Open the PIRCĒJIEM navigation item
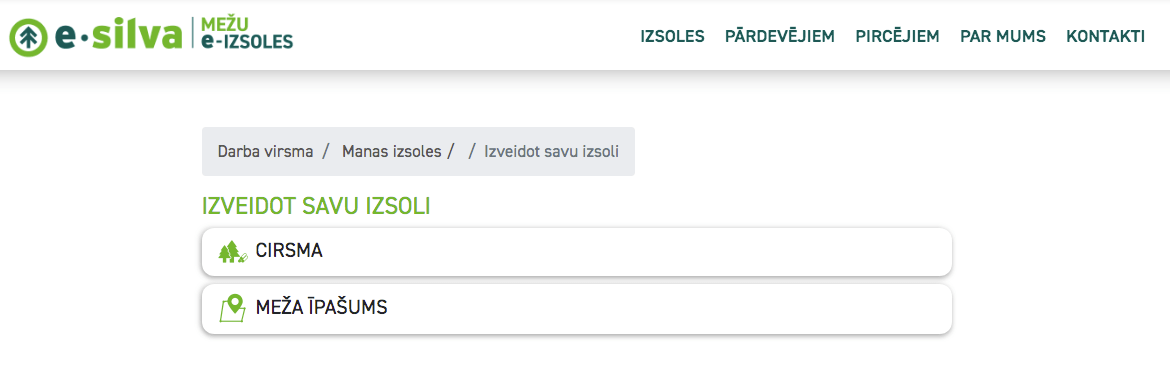The width and height of the screenshot is (1170, 385). (898, 37)
